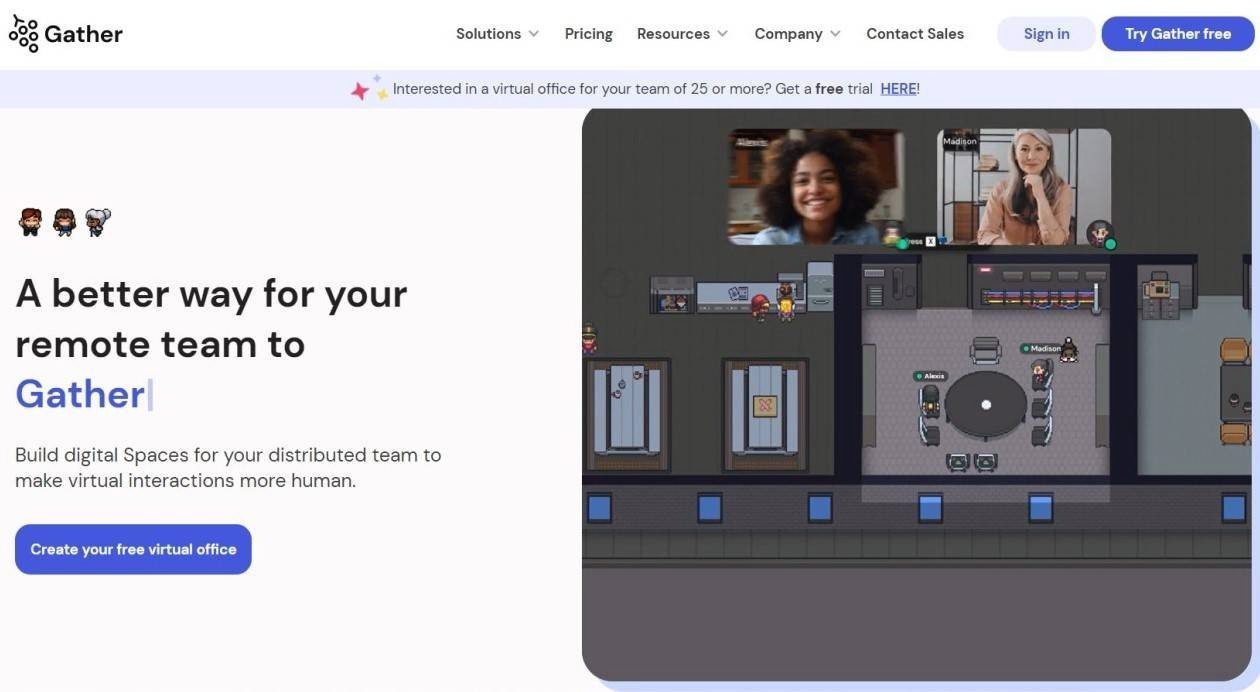Click the sparkle stars banner icon

point(369,88)
